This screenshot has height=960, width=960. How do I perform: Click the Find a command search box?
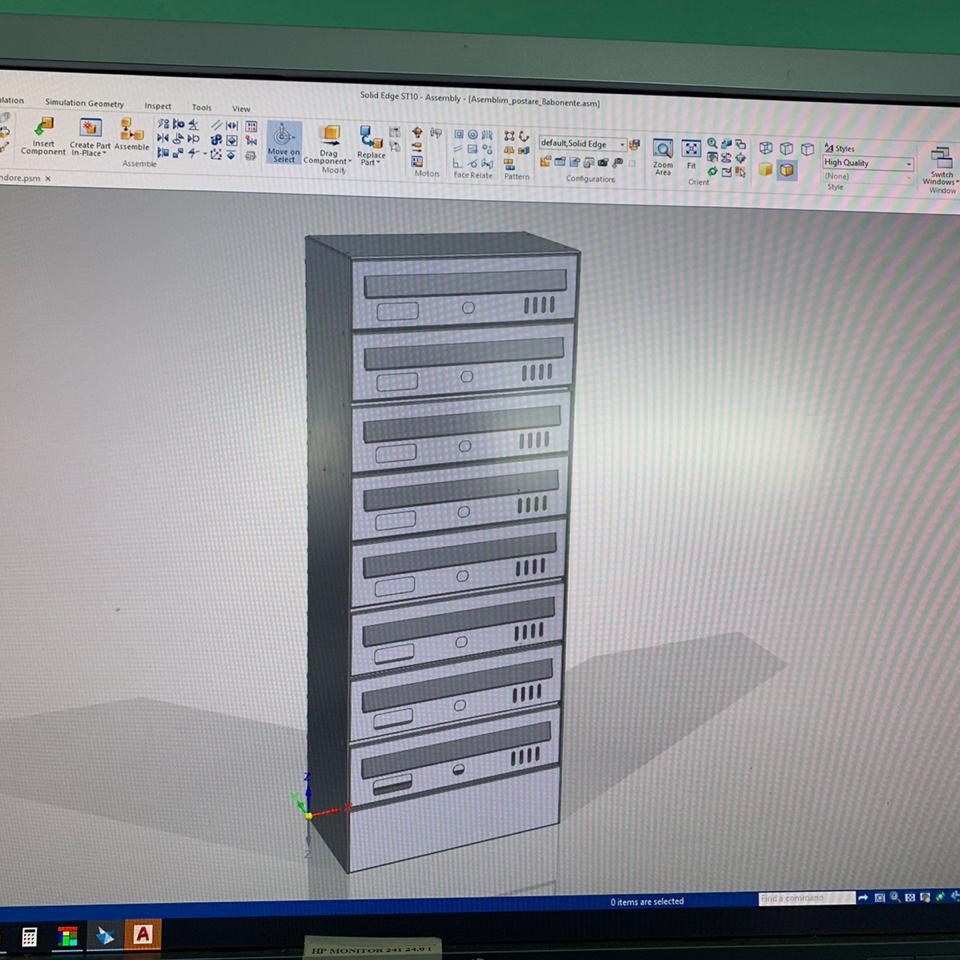click(806, 898)
